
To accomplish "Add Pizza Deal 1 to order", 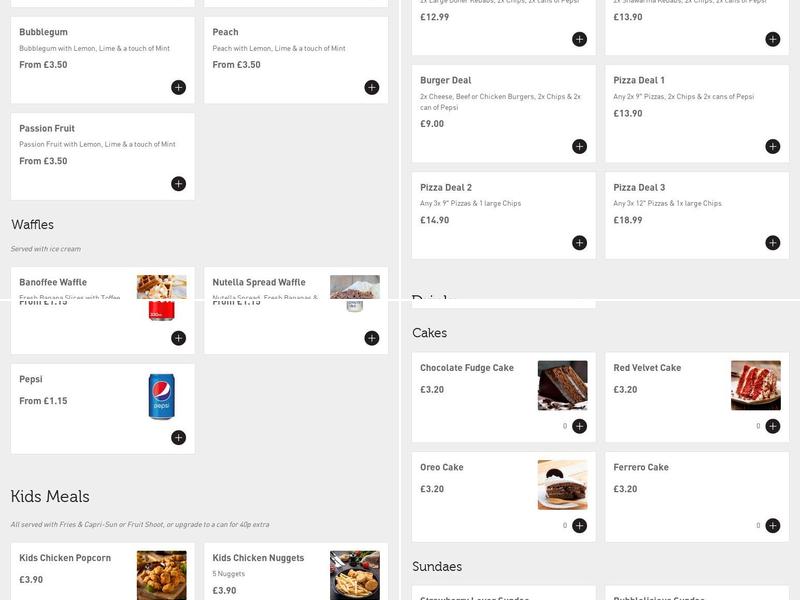I will click(x=772, y=147).
